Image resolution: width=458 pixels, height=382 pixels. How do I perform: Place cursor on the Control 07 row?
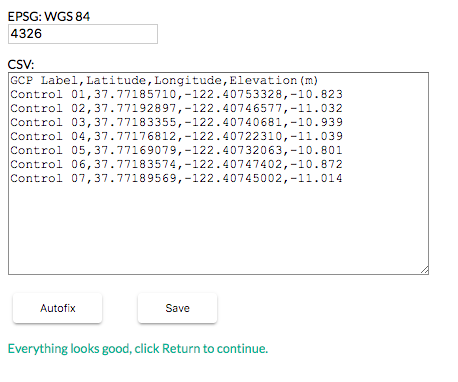176,178
